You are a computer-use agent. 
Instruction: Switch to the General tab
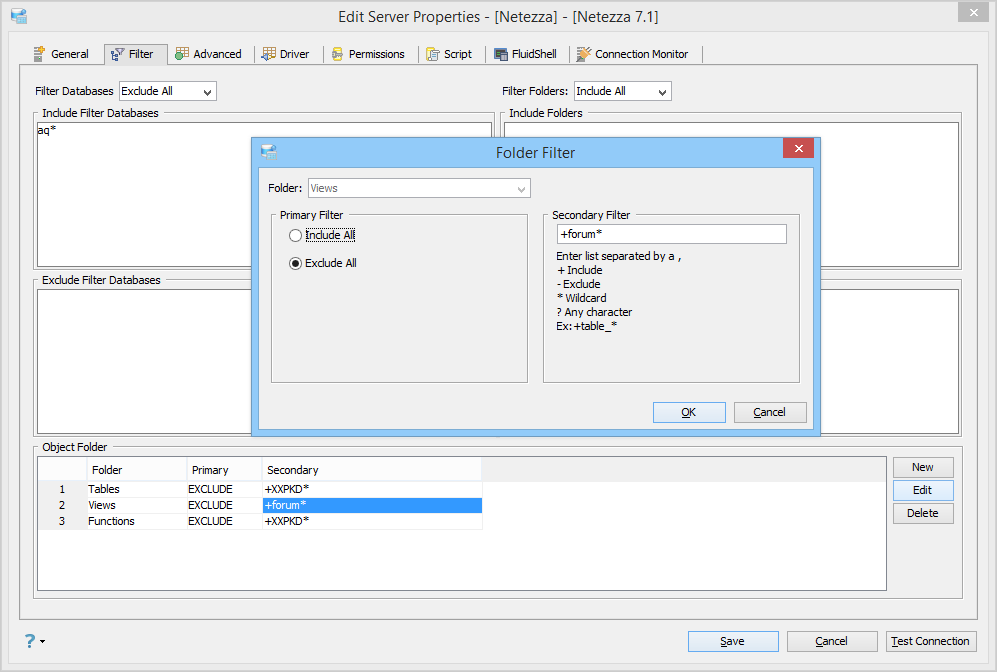pyautogui.click(x=62, y=54)
